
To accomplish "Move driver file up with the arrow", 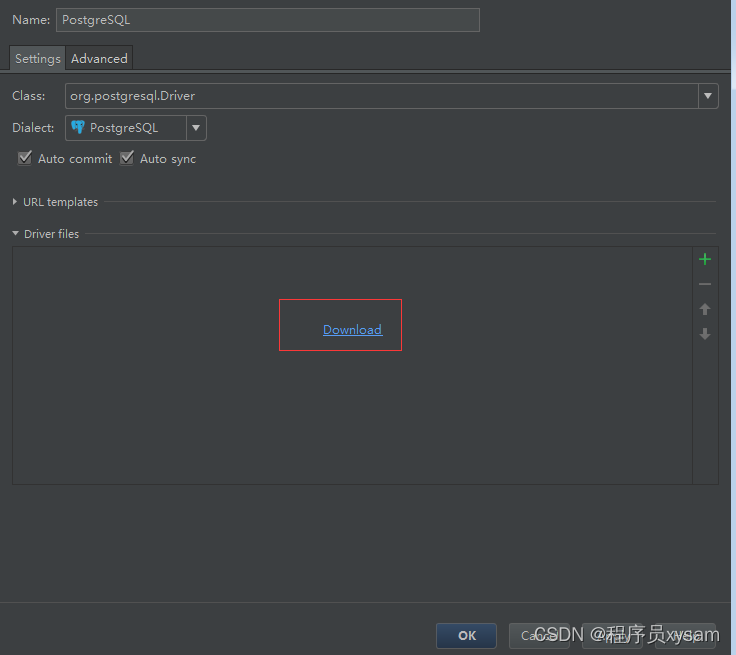I will point(705,309).
